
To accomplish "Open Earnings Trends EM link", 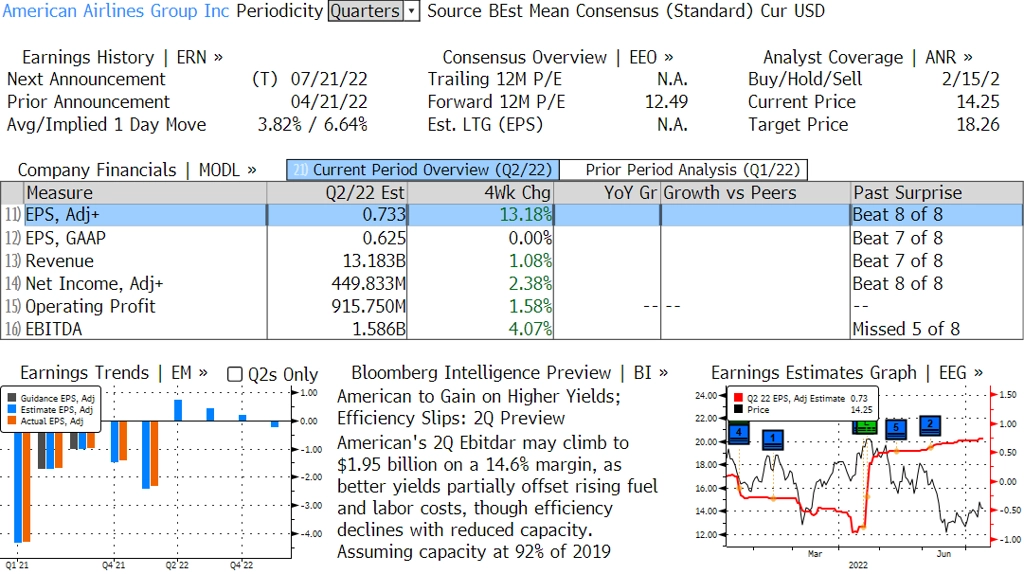I will point(114,373).
